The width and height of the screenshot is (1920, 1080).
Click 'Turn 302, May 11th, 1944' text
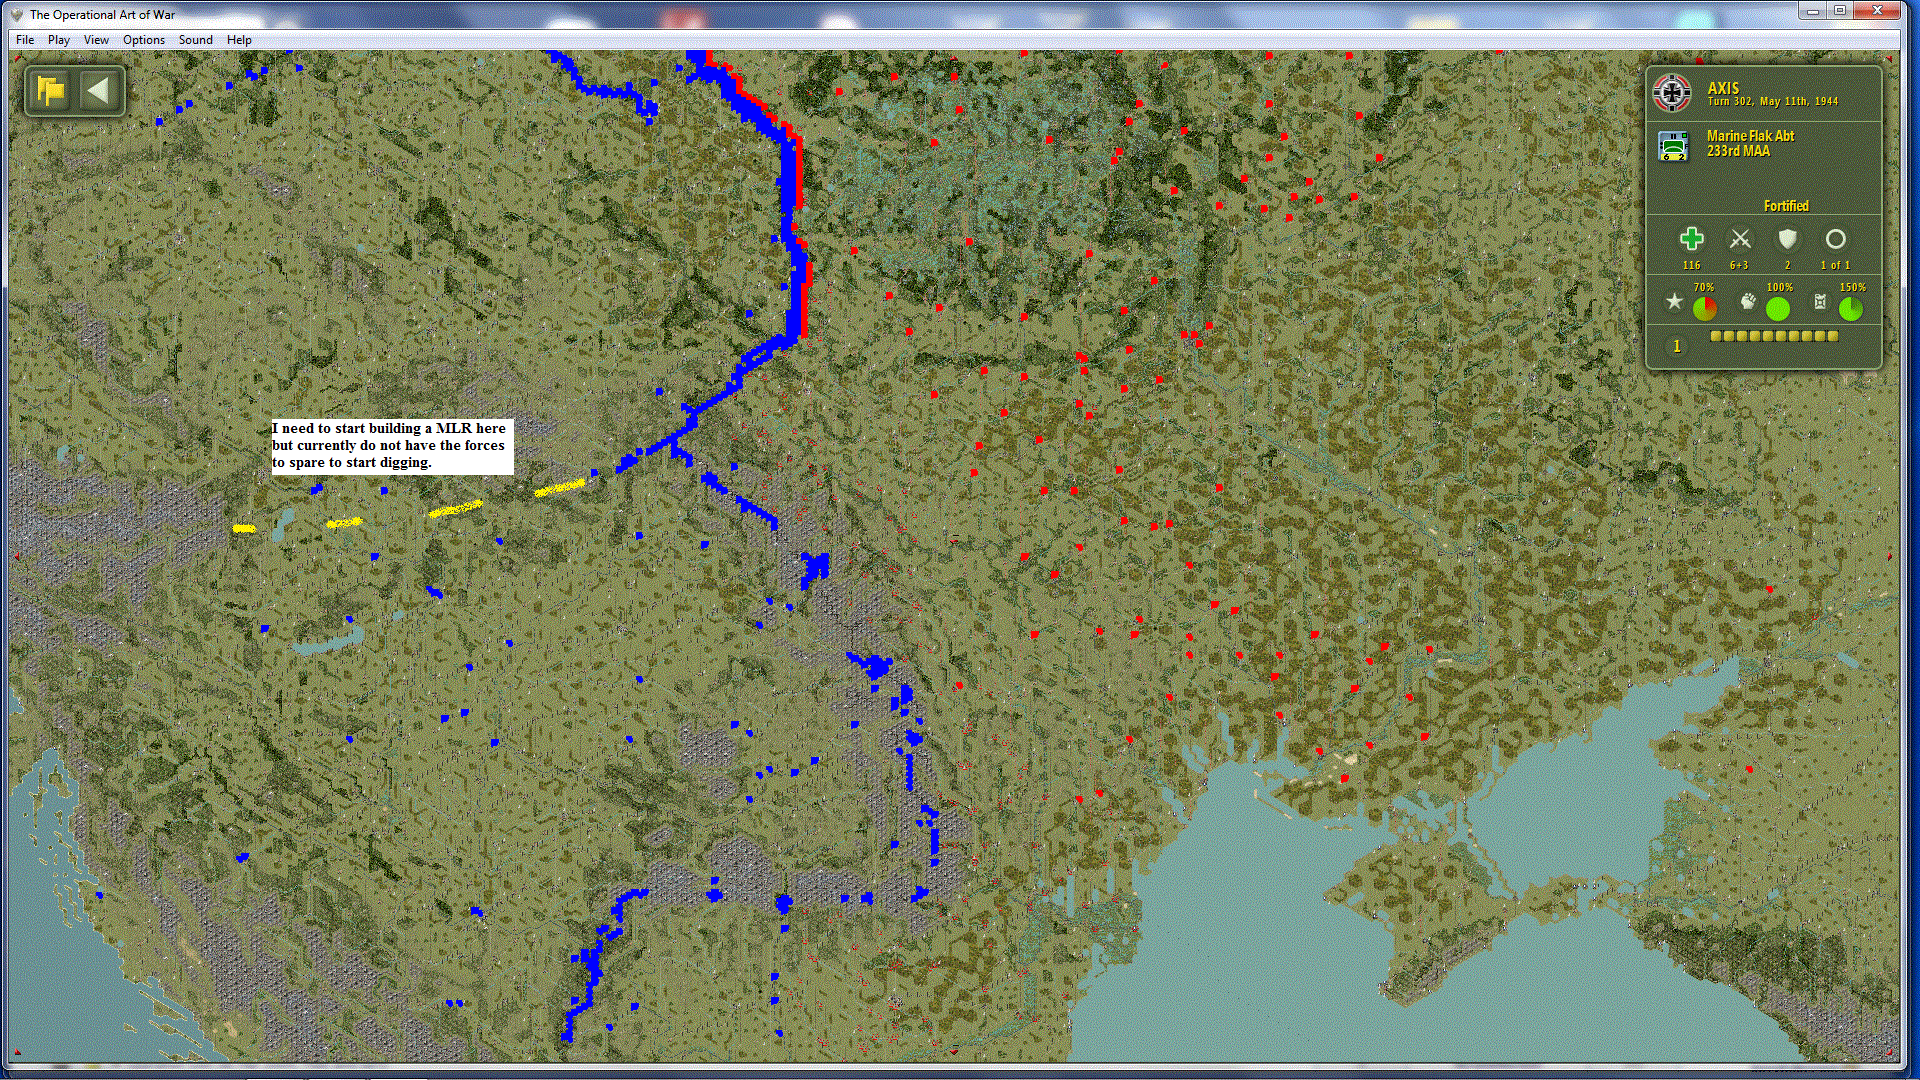(1772, 101)
